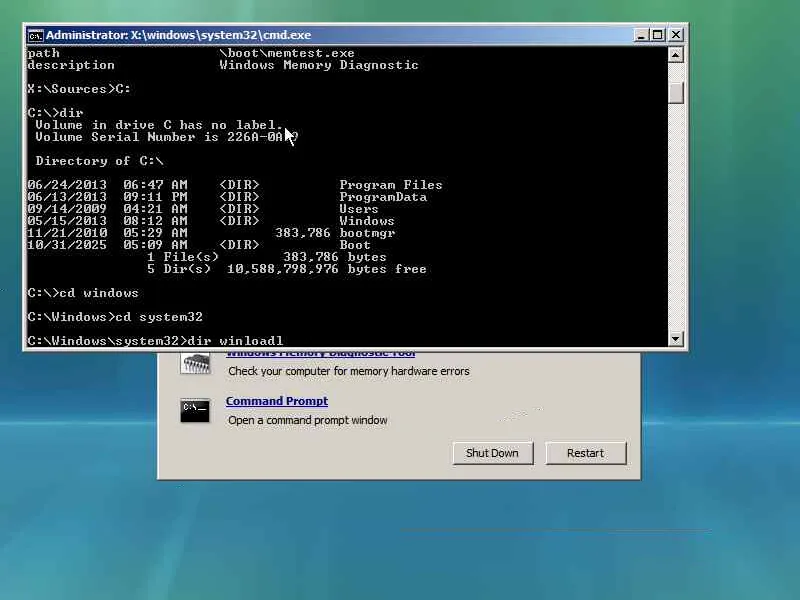800x600 pixels.
Task: Click the '10,588,798,976 bytes free' text
Action: click(327, 269)
